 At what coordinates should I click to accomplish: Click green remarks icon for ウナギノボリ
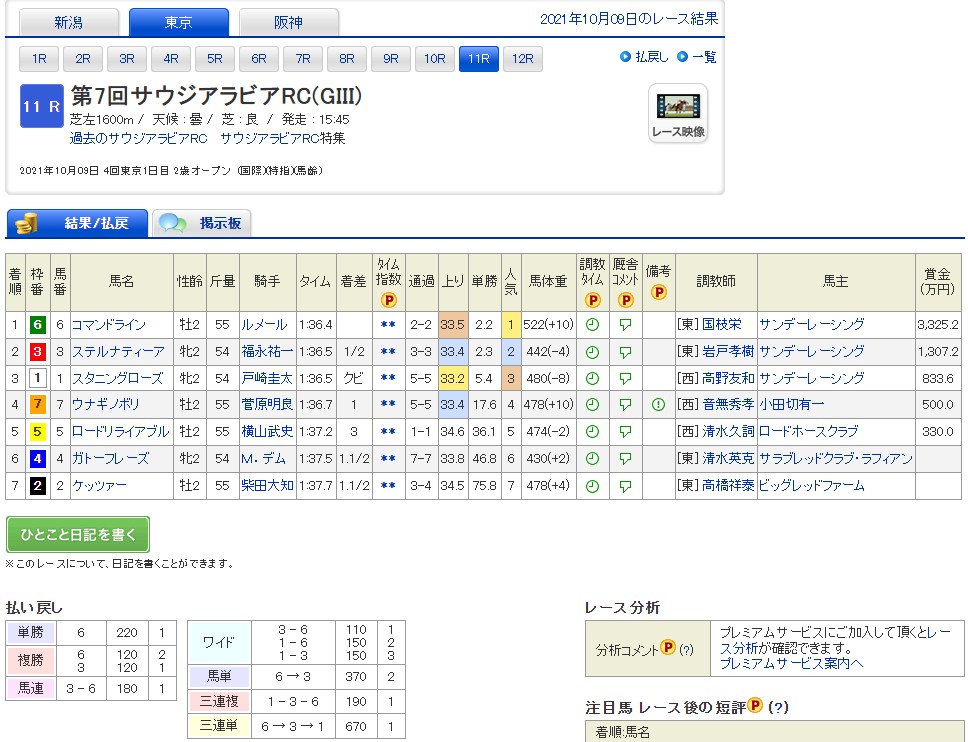pyautogui.click(x=658, y=405)
